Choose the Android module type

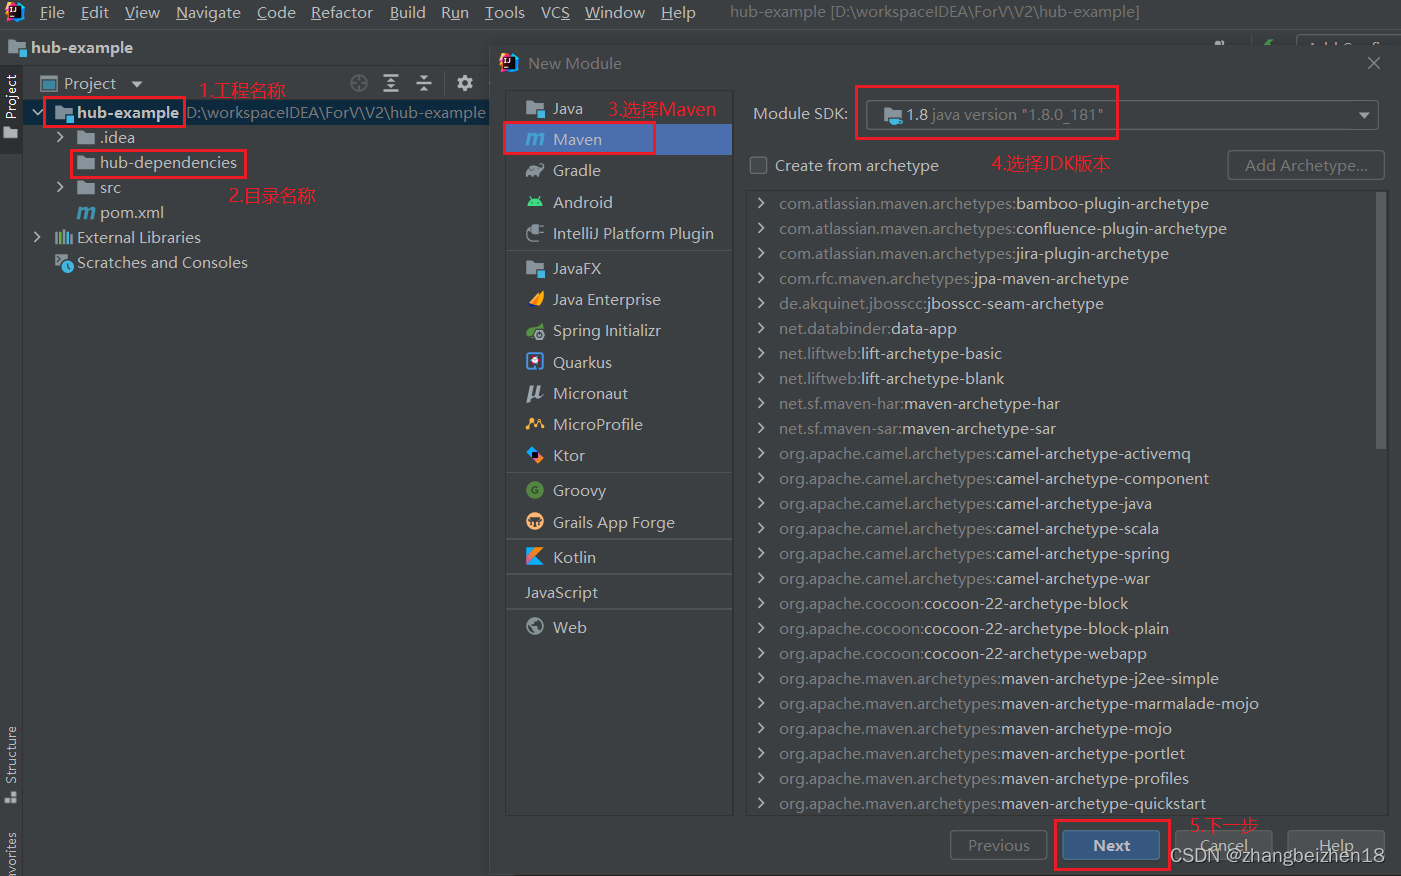coord(618,202)
